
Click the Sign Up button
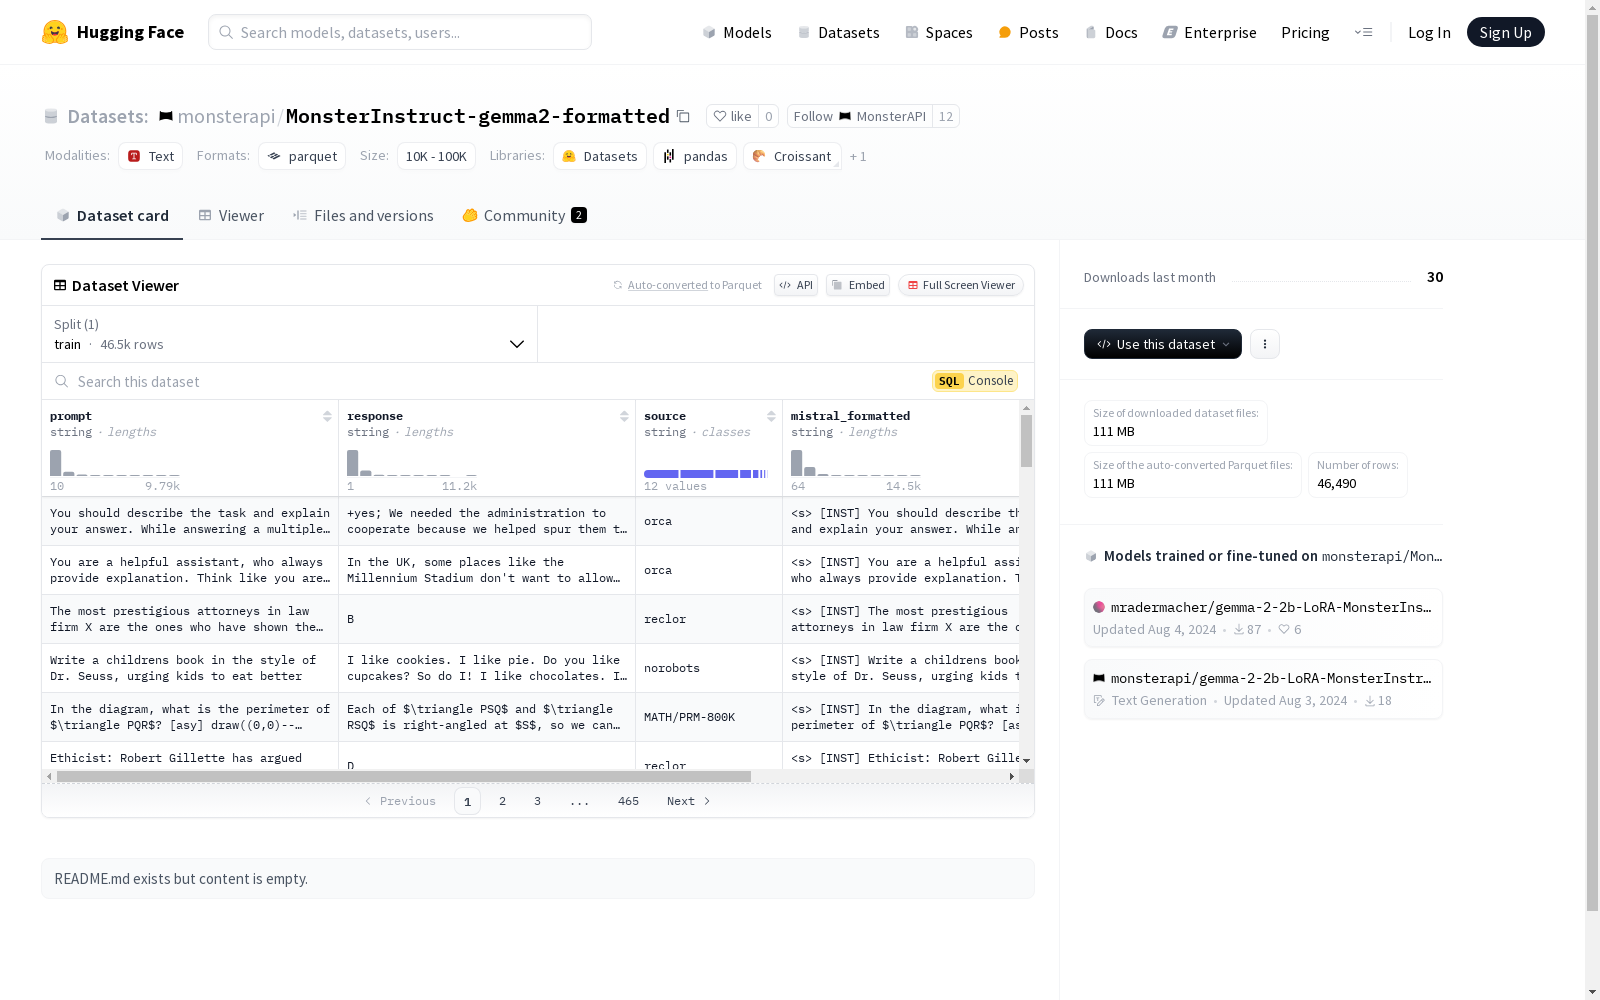click(x=1506, y=32)
